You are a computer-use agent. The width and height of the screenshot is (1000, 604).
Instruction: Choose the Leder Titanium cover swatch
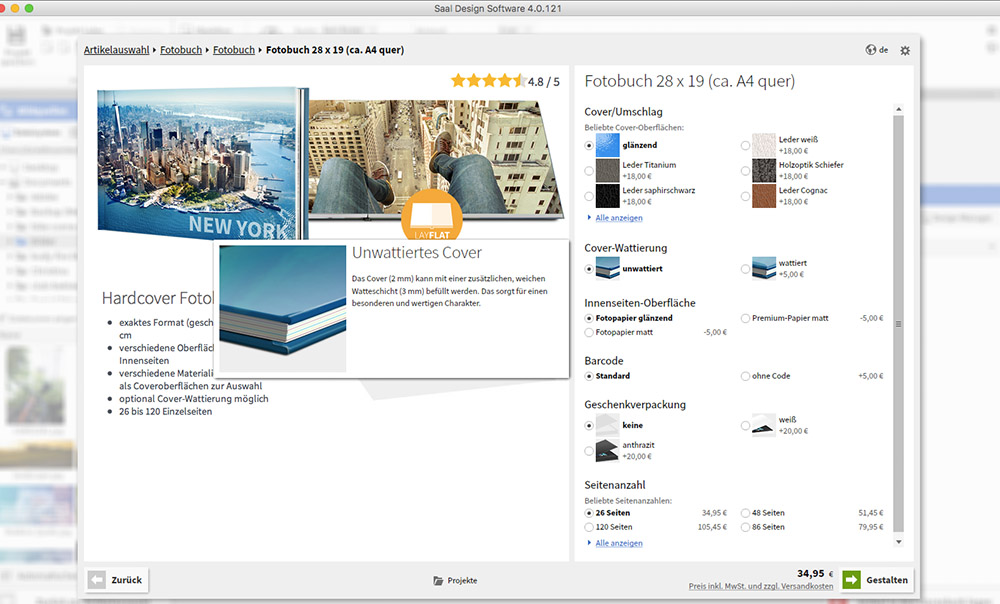607,171
